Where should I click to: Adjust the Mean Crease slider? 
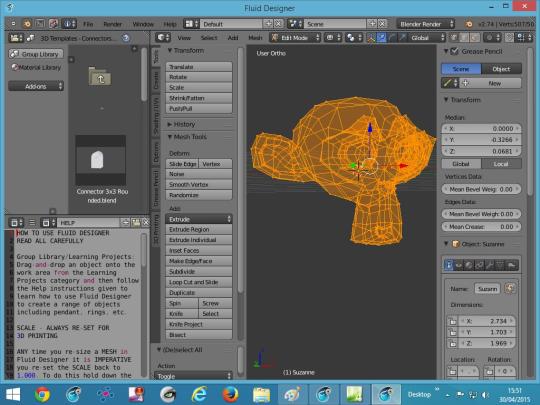coord(481,227)
